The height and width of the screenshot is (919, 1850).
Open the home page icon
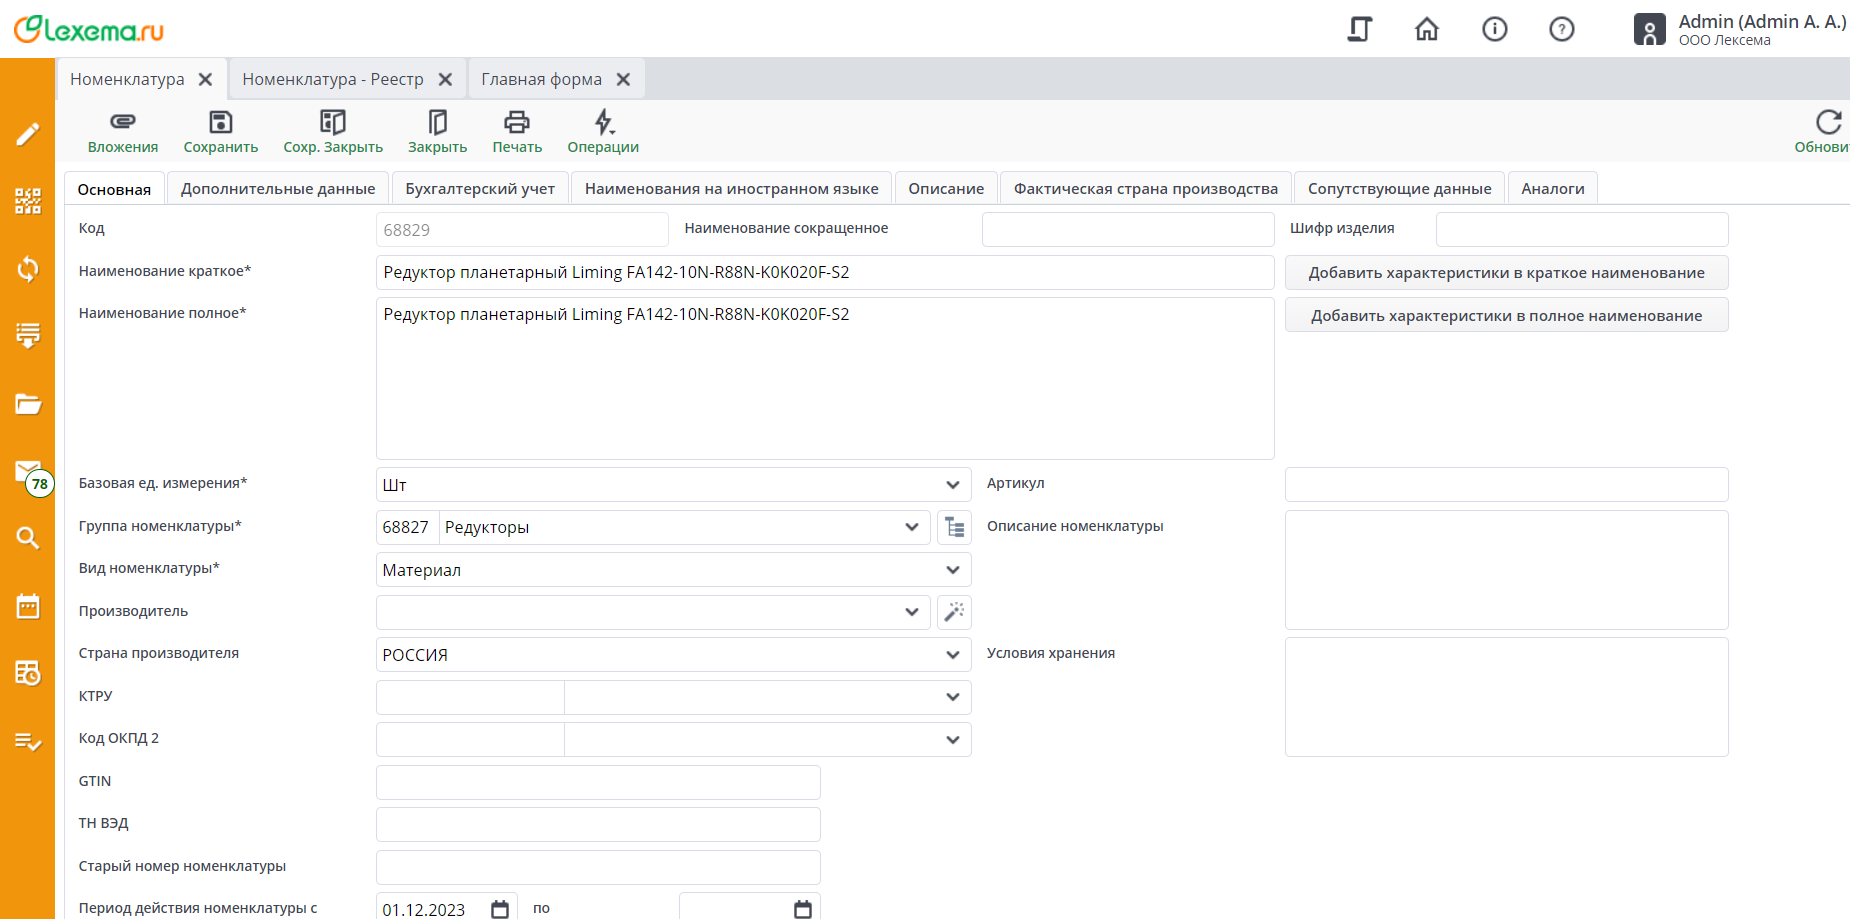click(1426, 29)
